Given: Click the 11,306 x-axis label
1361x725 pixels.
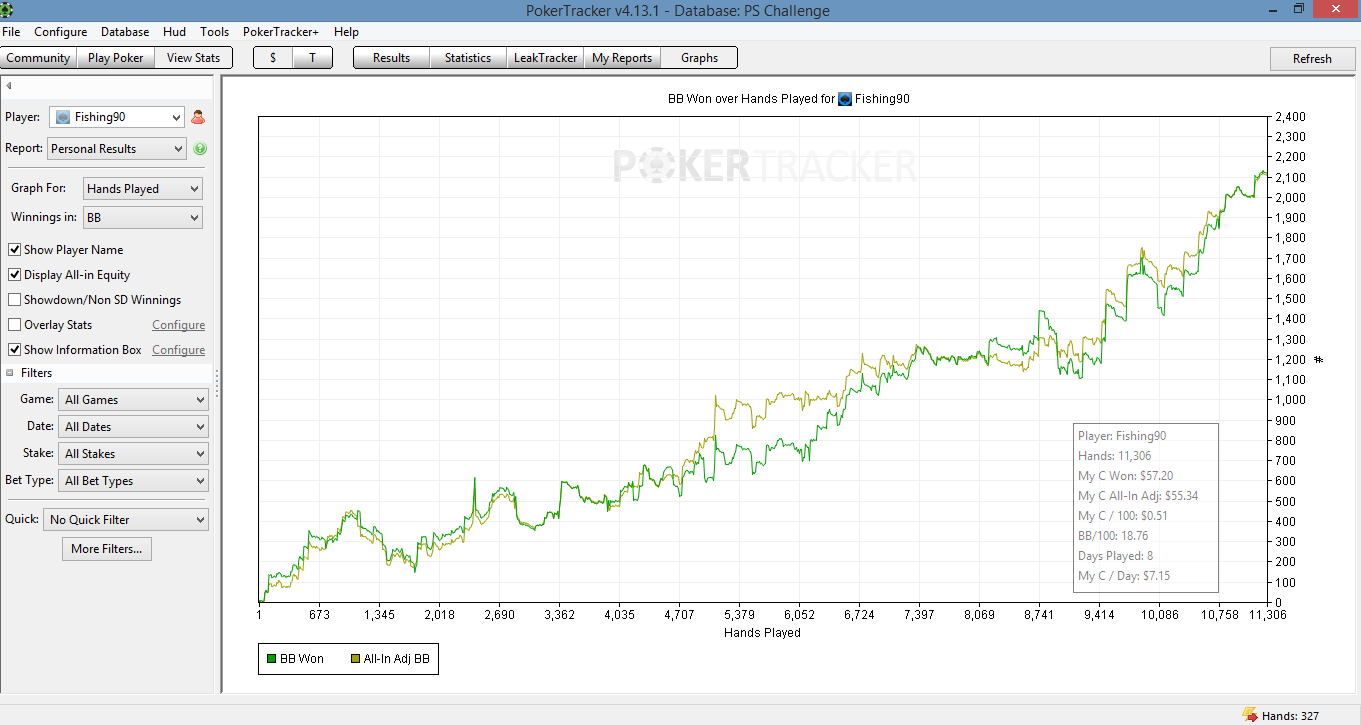Looking at the screenshot, I should pos(1268,615).
